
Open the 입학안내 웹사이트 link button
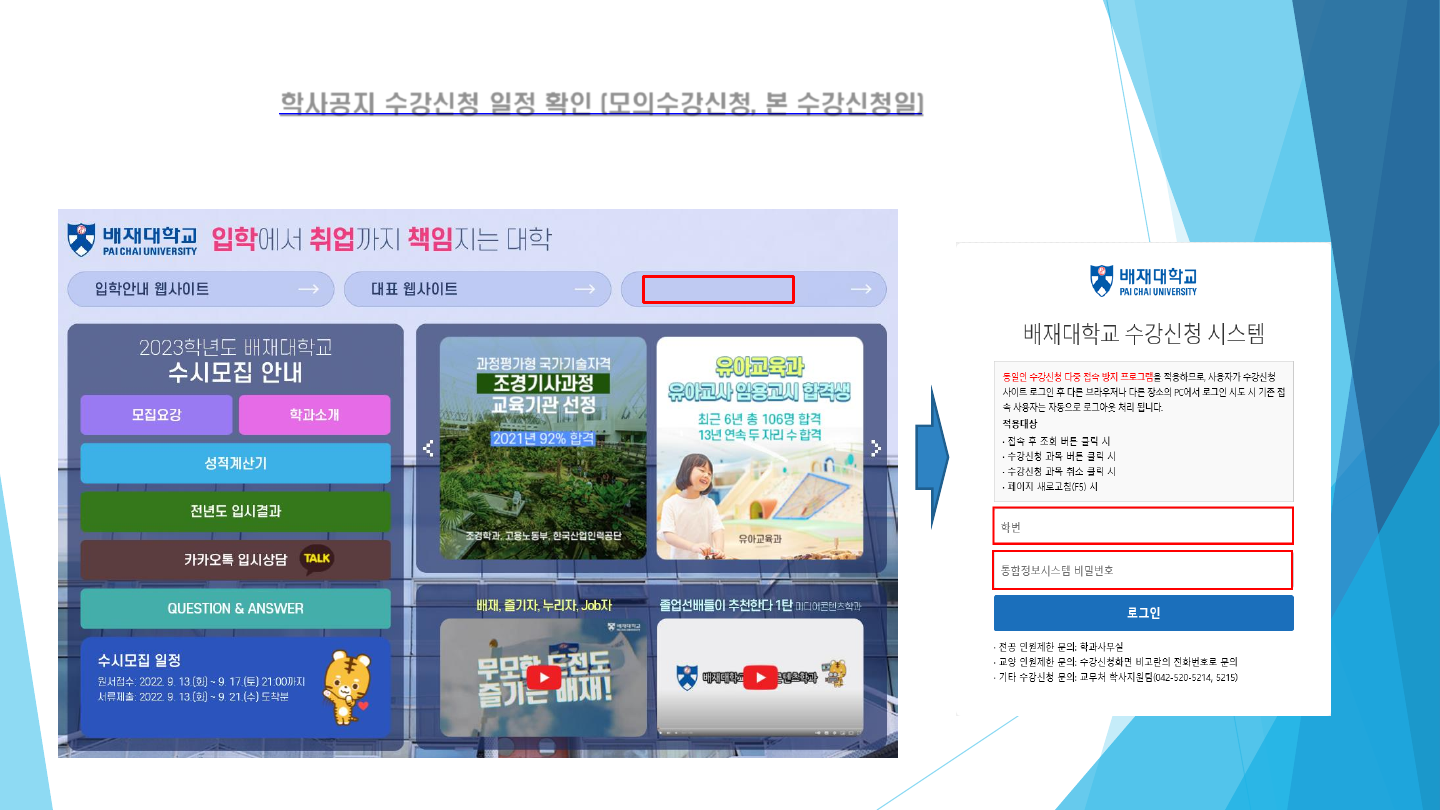pyautogui.click(x=199, y=289)
